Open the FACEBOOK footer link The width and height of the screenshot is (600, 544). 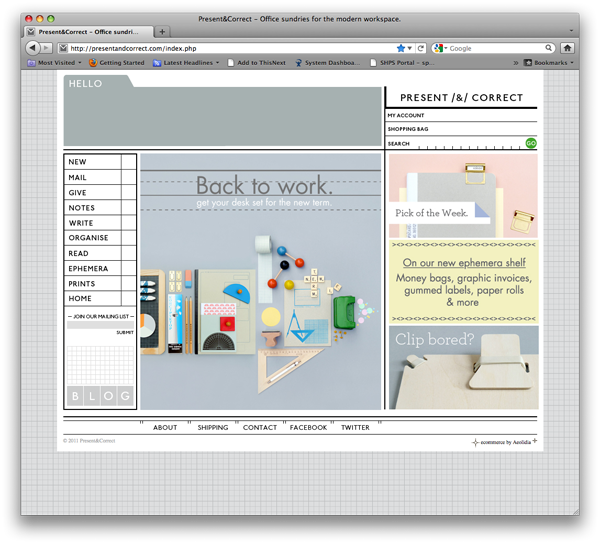tap(308, 427)
